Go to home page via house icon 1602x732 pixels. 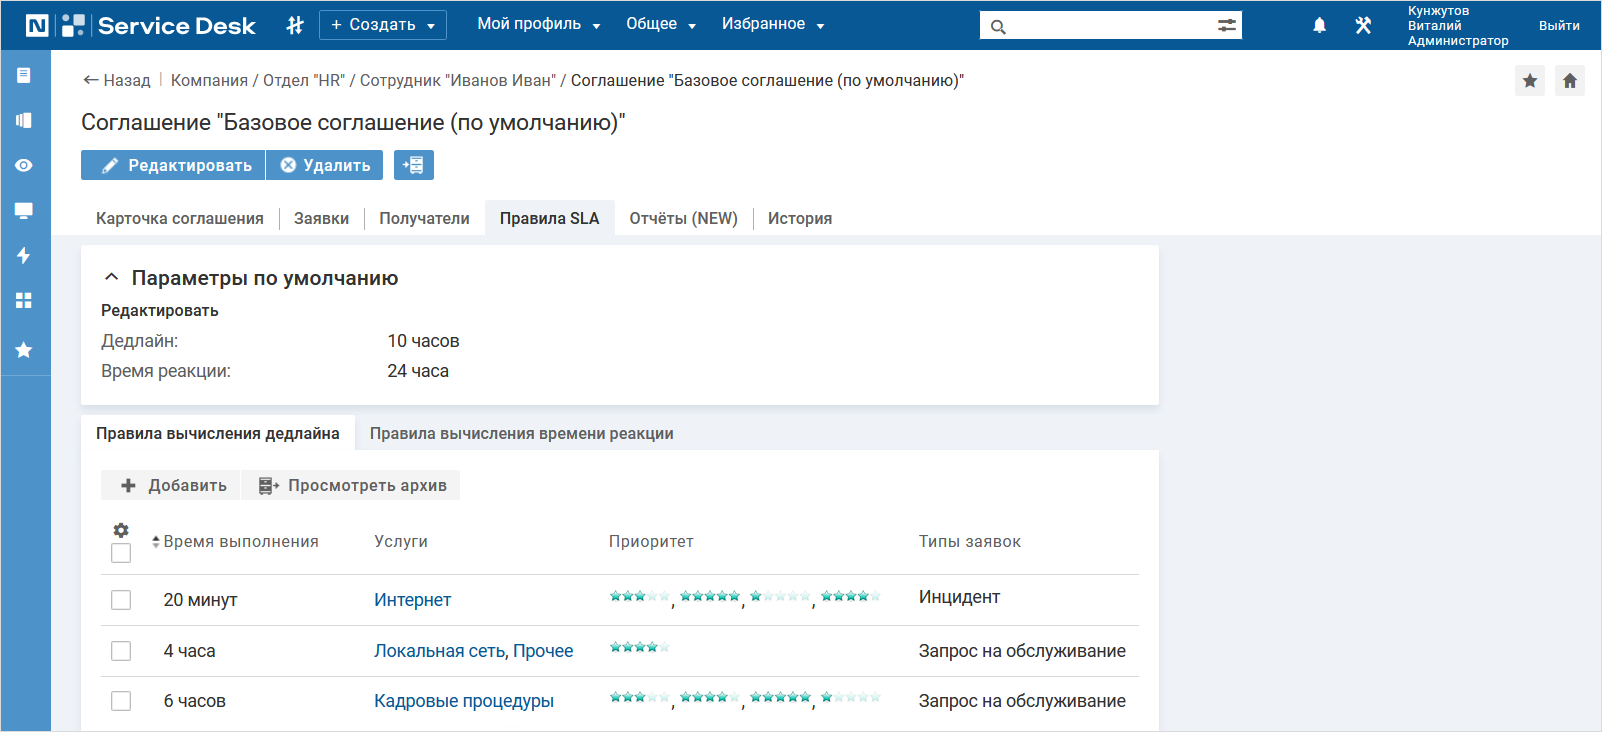pyautogui.click(x=1570, y=81)
